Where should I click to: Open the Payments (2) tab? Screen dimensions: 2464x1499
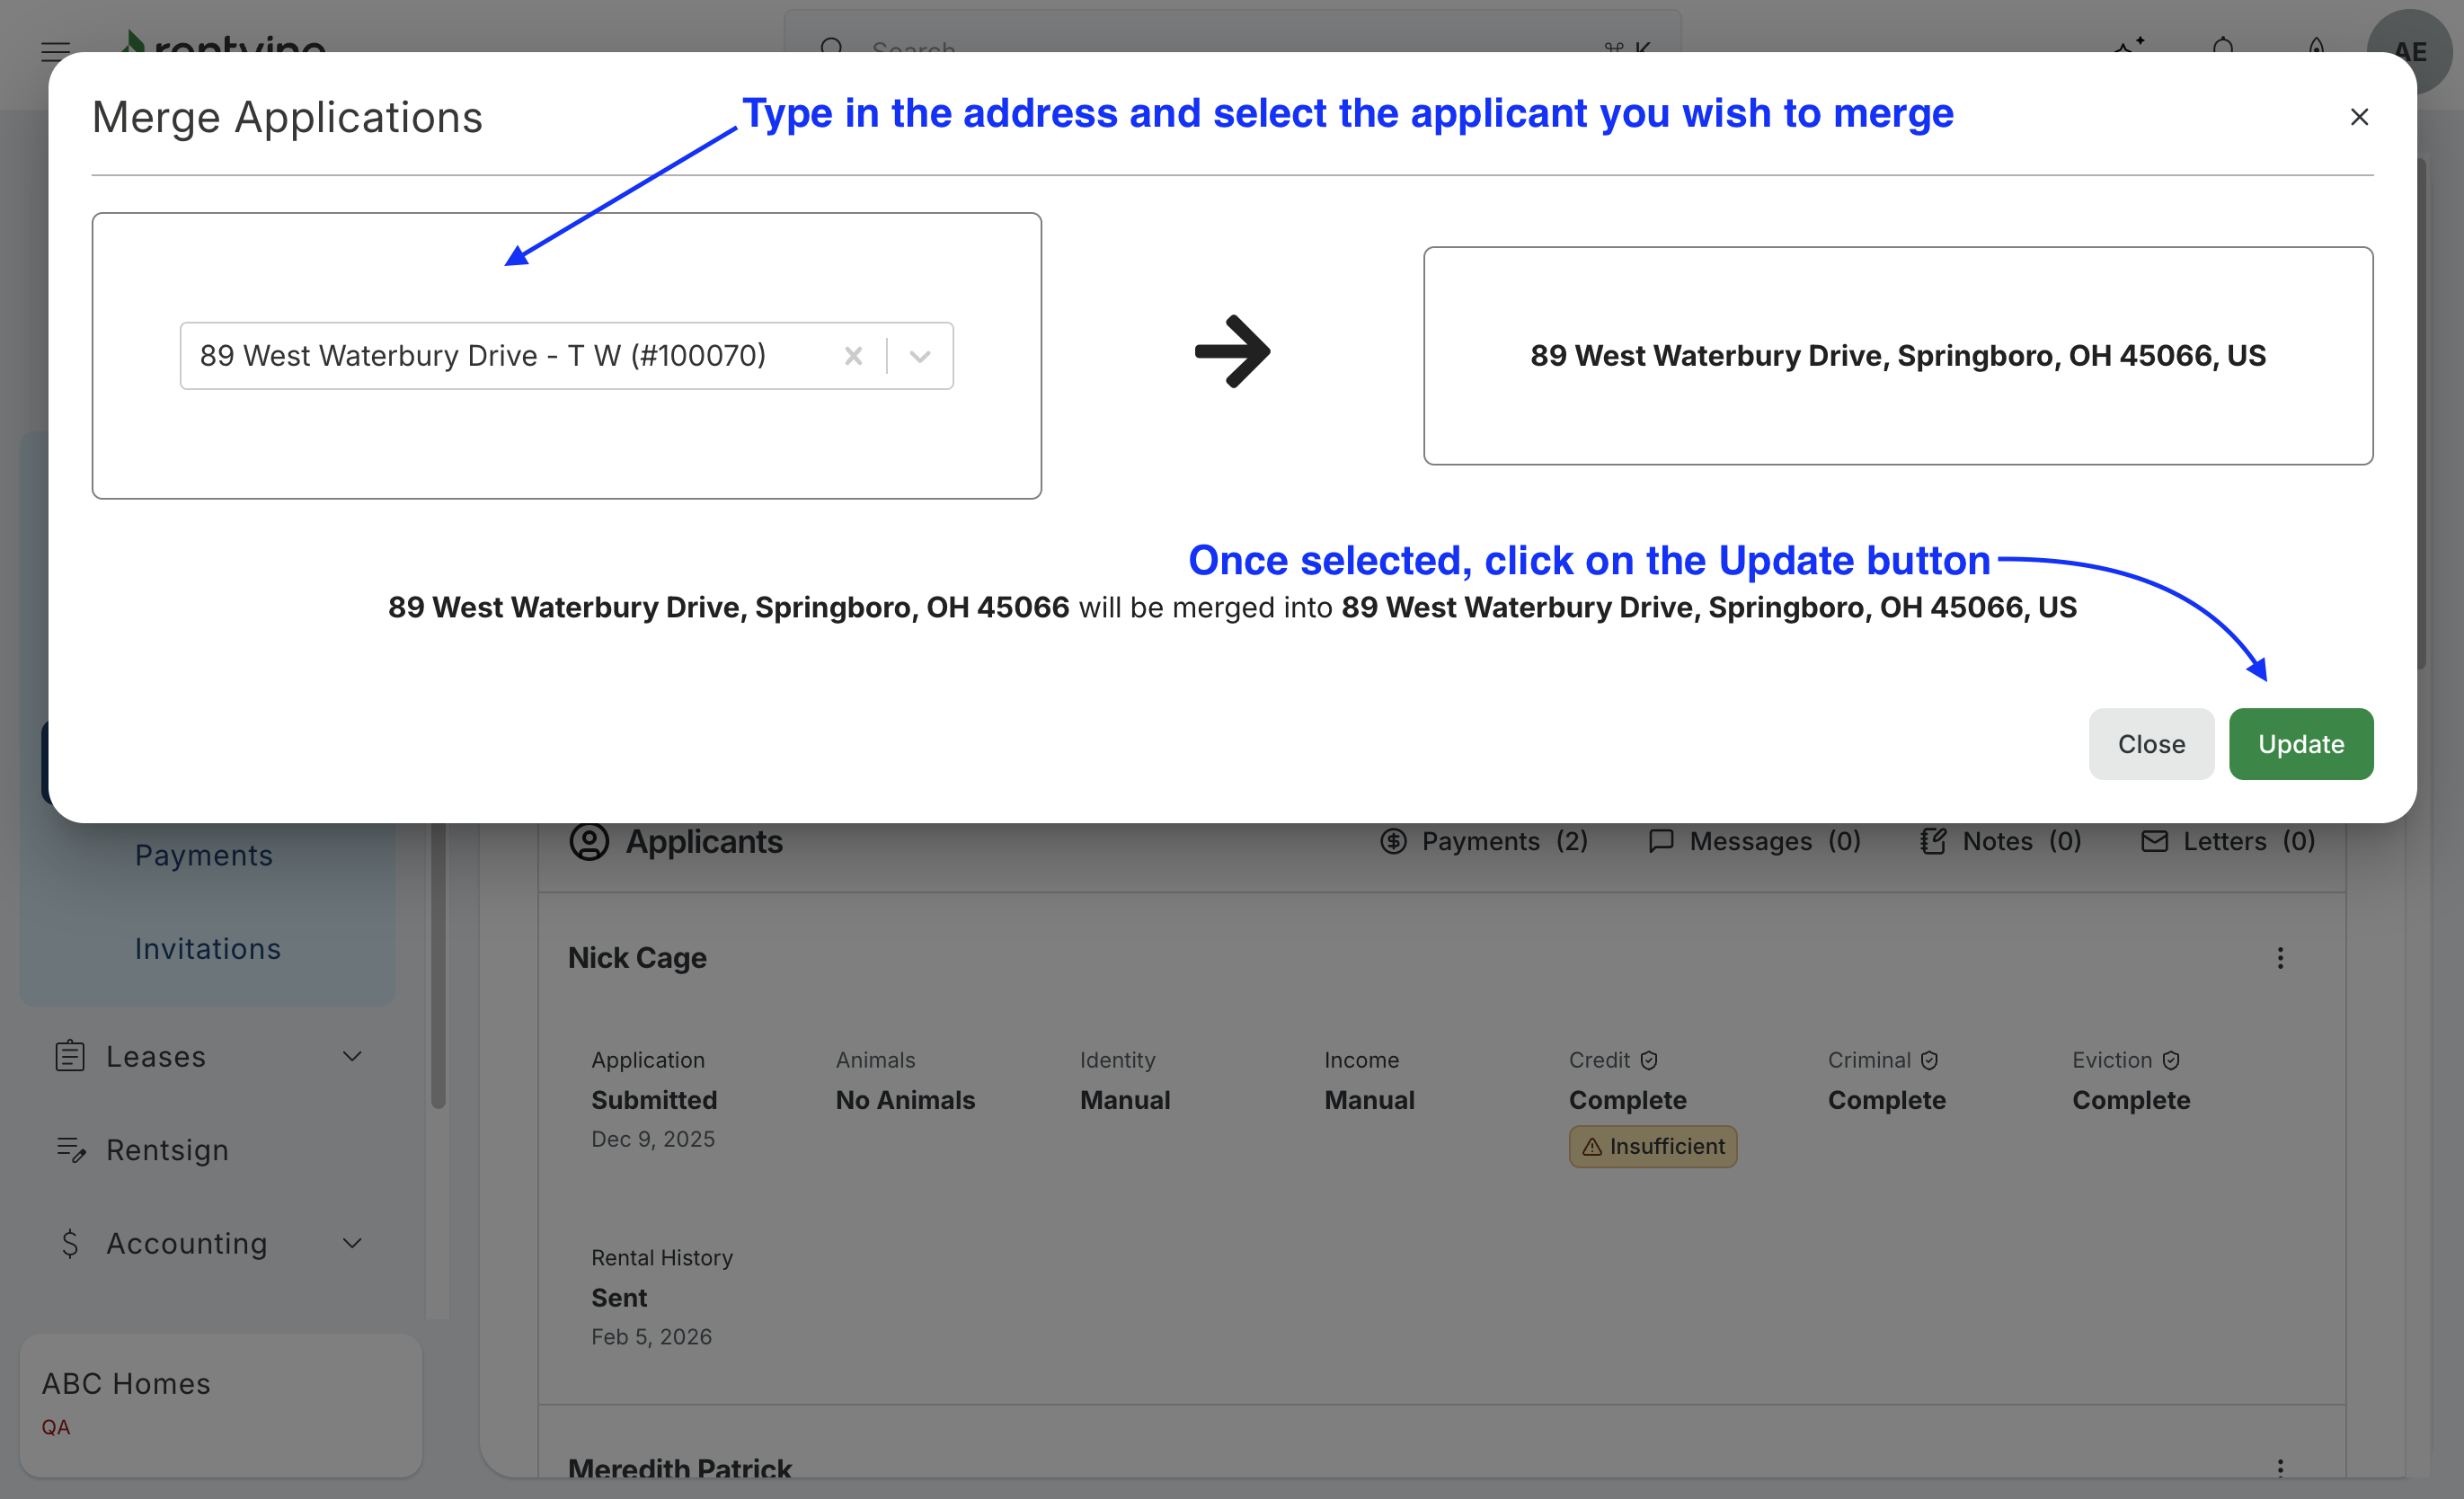pyautogui.click(x=1484, y=841)
